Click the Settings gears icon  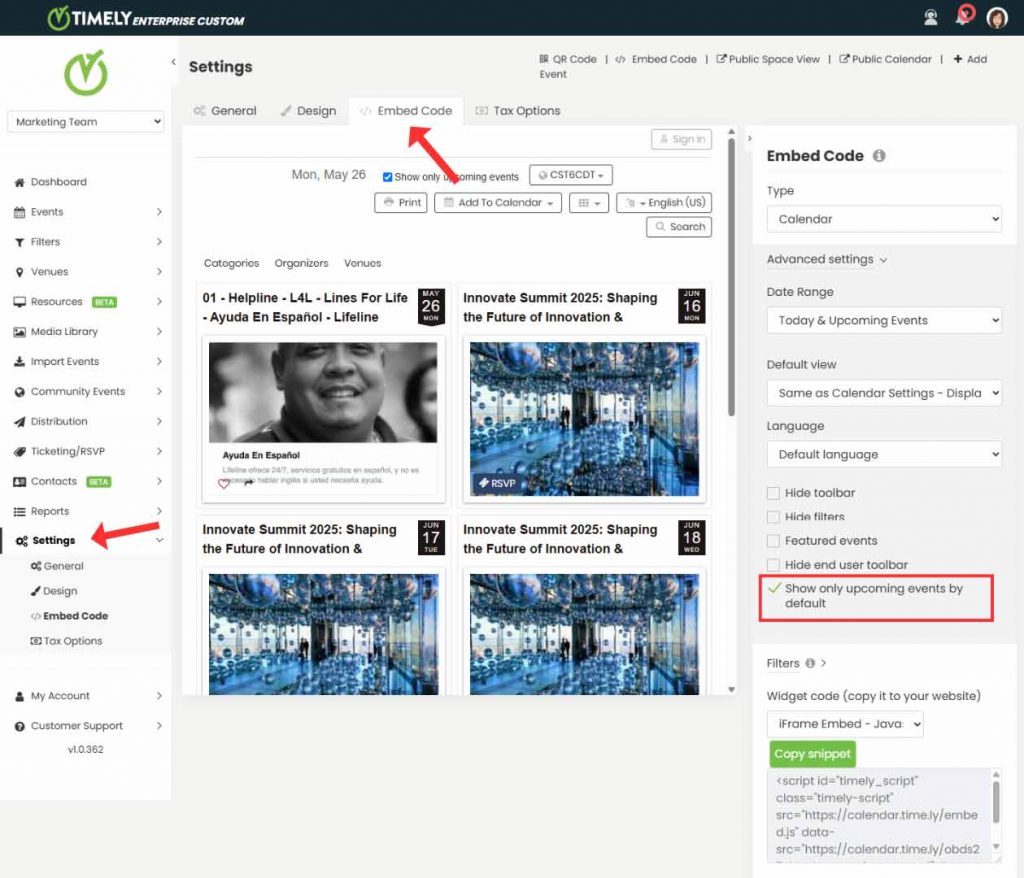pyautogui.click(x=22, y=541)
